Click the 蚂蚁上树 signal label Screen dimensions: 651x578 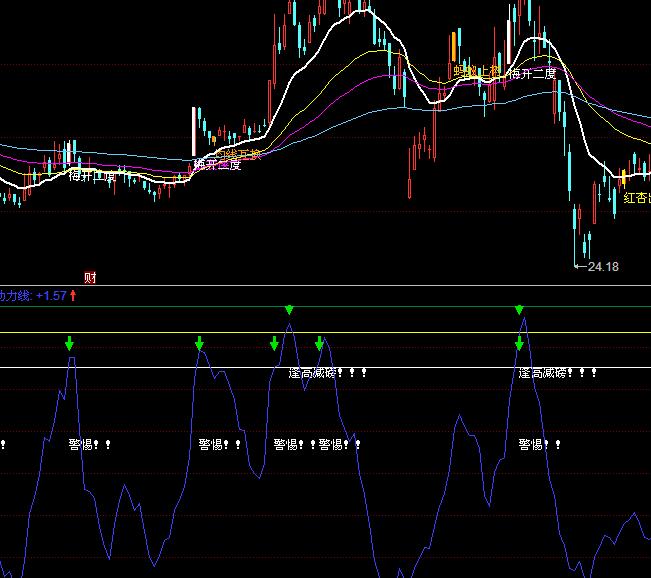click(476, 71)
